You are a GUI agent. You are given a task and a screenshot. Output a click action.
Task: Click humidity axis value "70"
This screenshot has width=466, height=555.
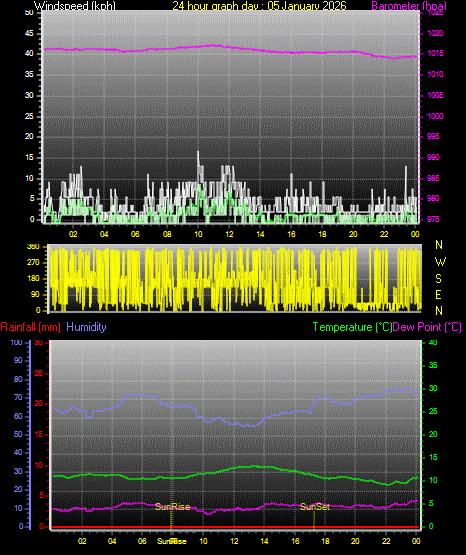(x=18, y=397)
